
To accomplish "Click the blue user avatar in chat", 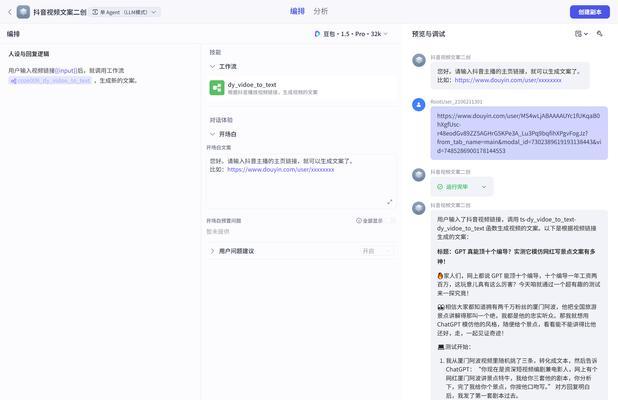I will point(419,105).
